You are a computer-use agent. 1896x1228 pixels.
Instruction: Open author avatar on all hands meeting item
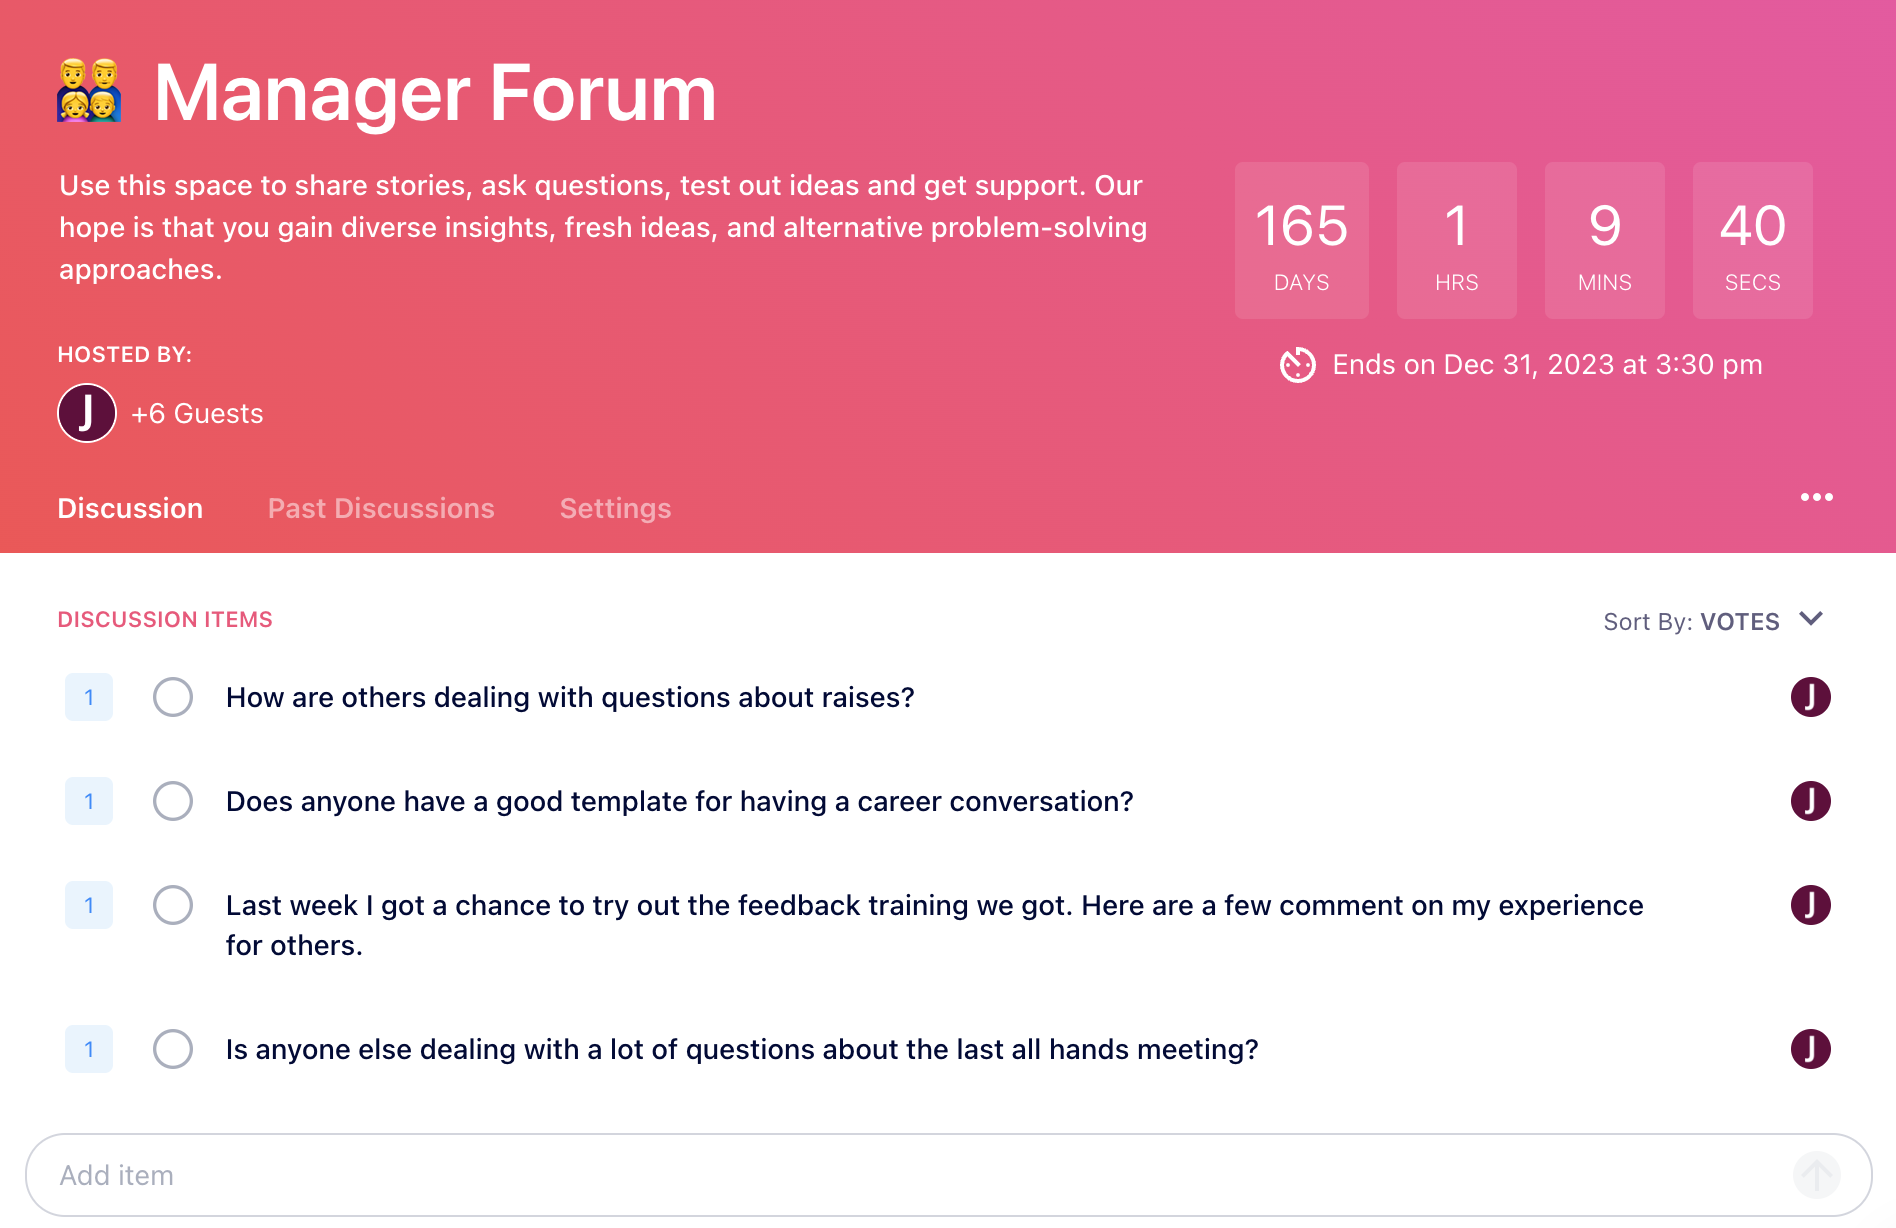[x=1810, y=1049]
